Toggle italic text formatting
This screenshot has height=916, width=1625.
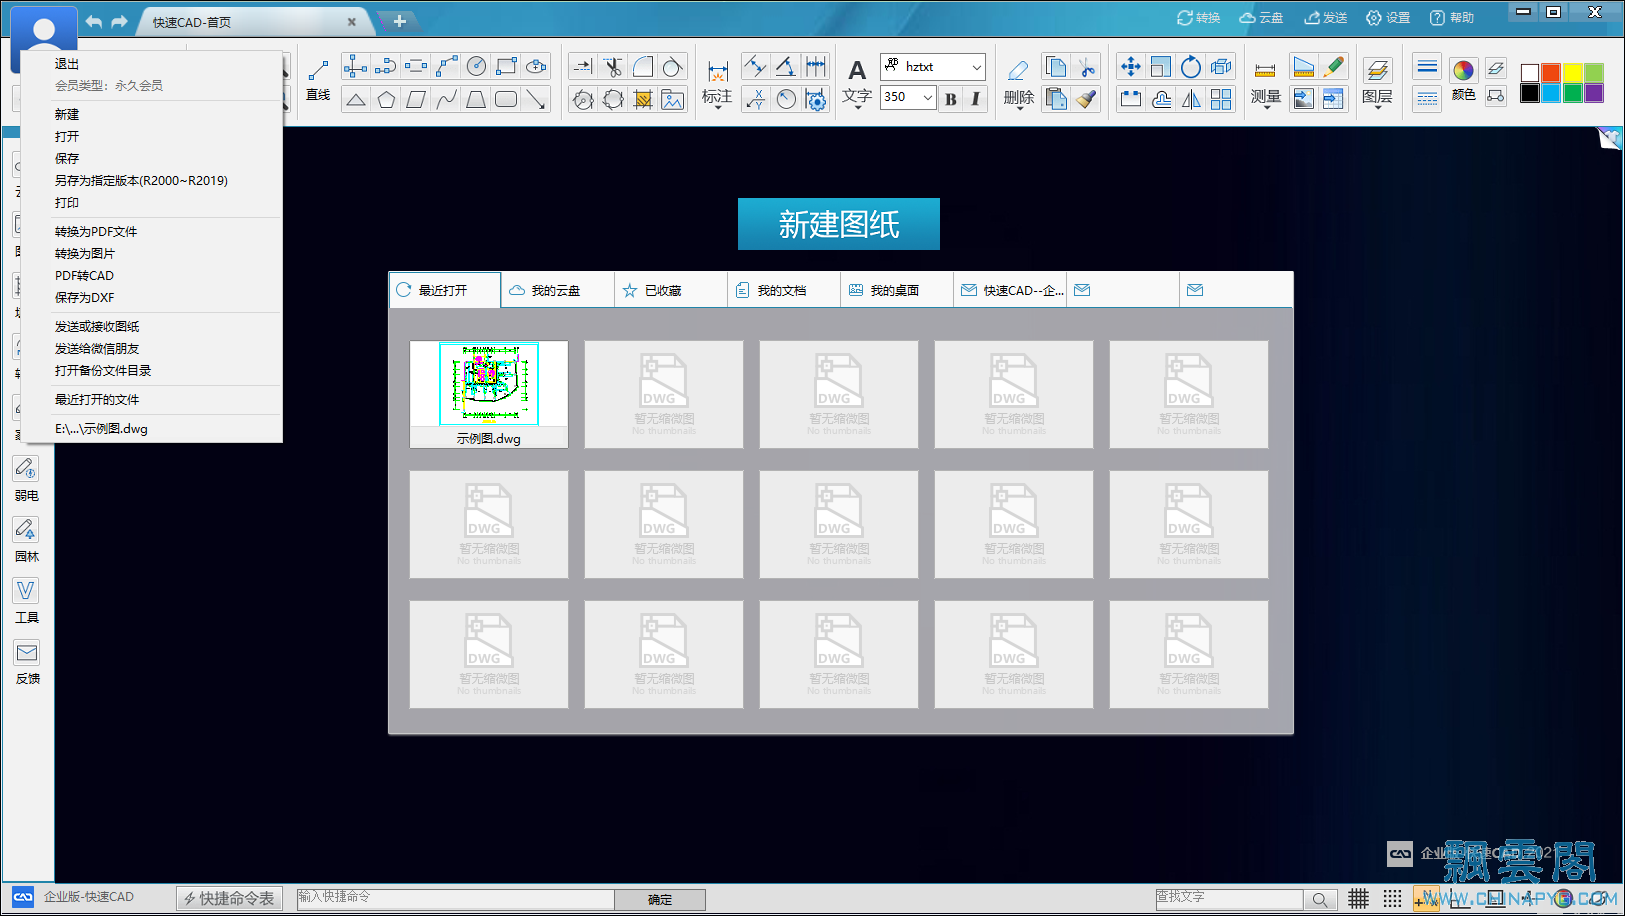coord(976,98)
